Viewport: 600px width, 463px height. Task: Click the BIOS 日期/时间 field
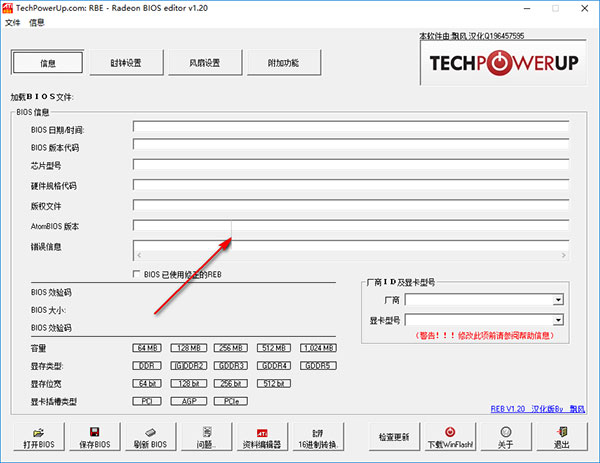click(x=351, y=126)
